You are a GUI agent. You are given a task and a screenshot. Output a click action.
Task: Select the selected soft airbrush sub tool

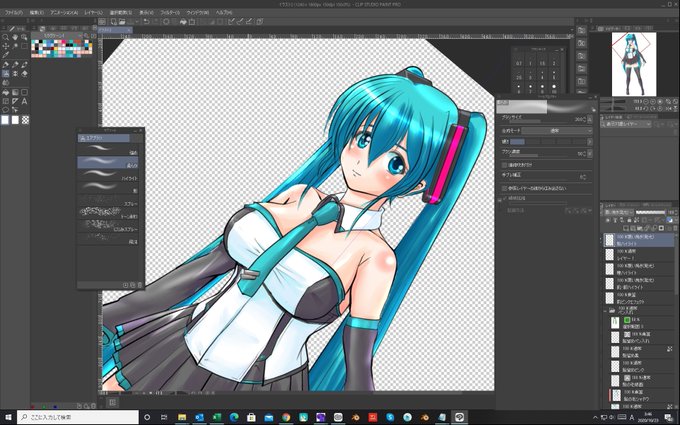(x=108, y=162)
